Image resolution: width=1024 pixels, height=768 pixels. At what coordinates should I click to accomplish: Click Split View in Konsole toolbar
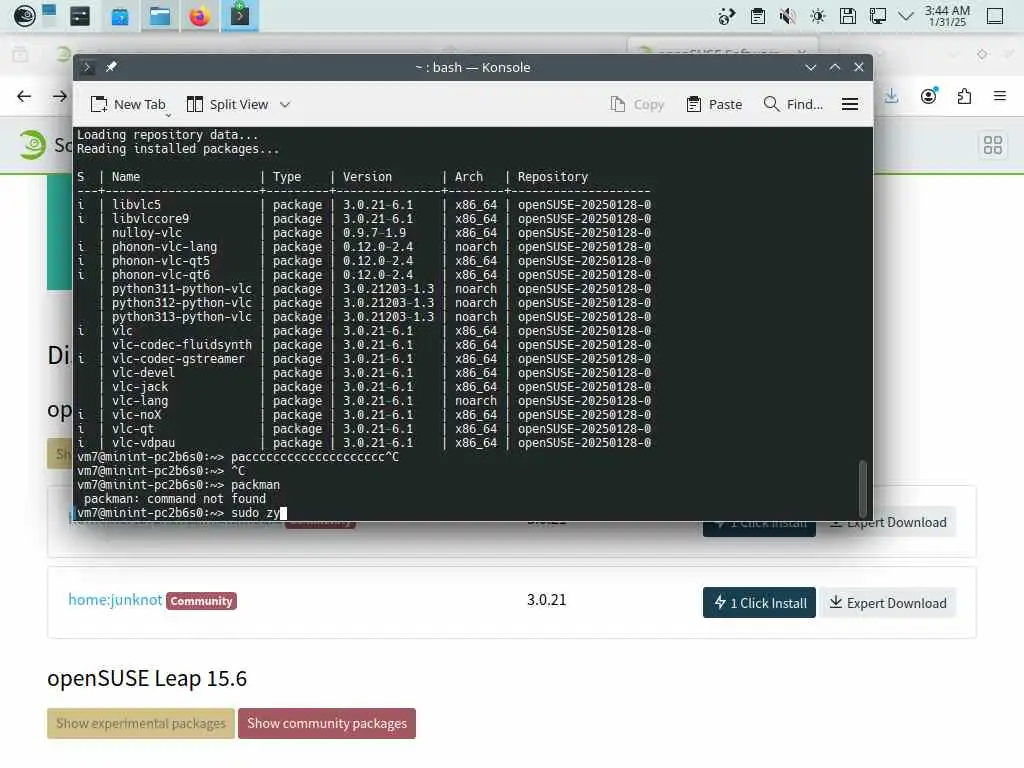(x=227, y=104)
